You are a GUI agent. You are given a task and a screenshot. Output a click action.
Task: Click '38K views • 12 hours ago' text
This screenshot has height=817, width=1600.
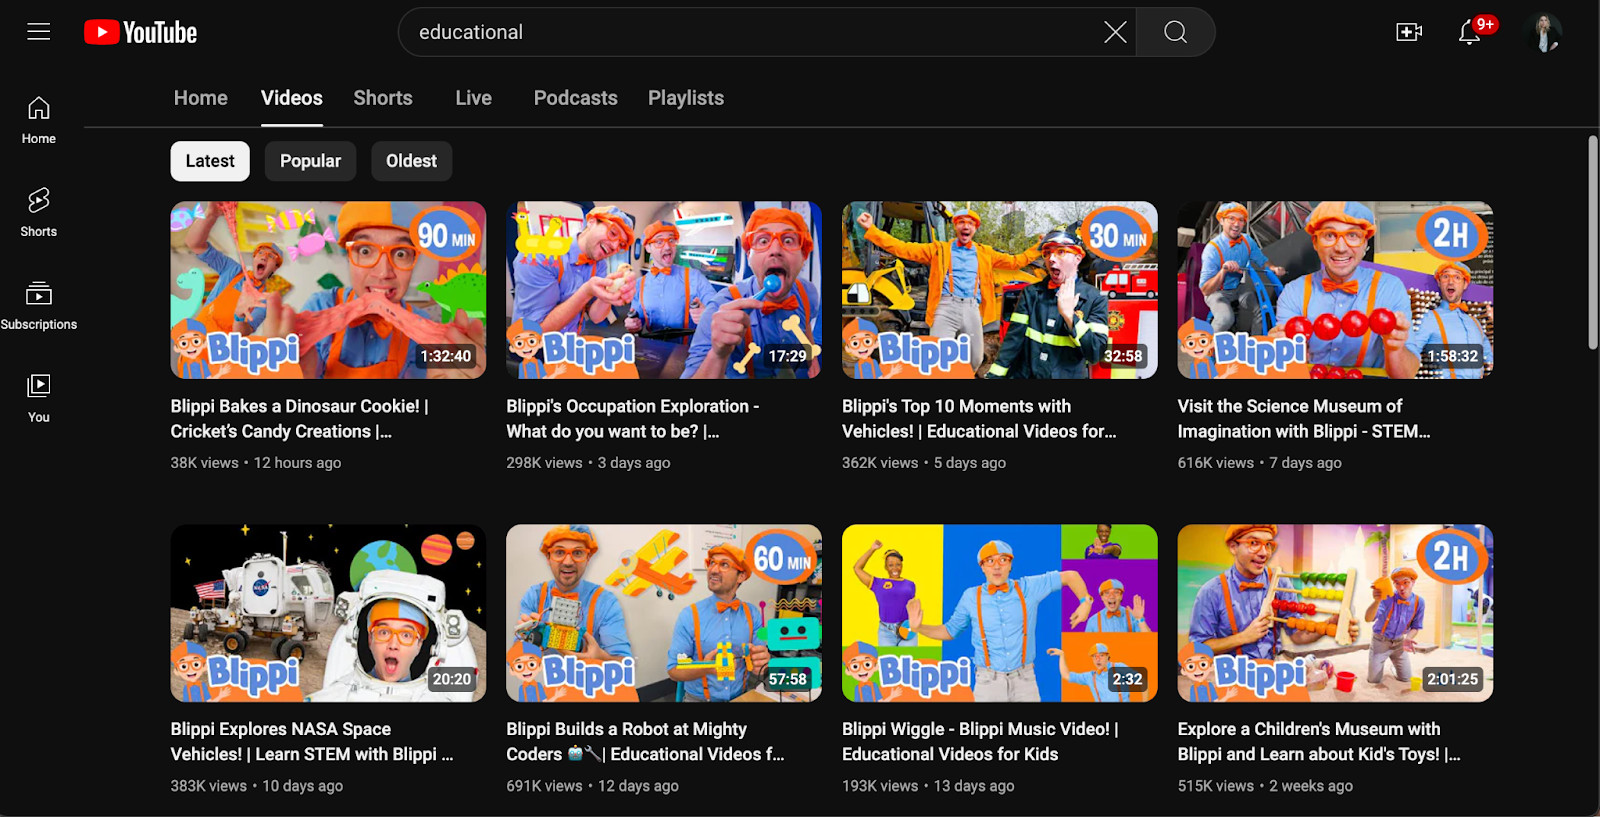pos(256,463)
